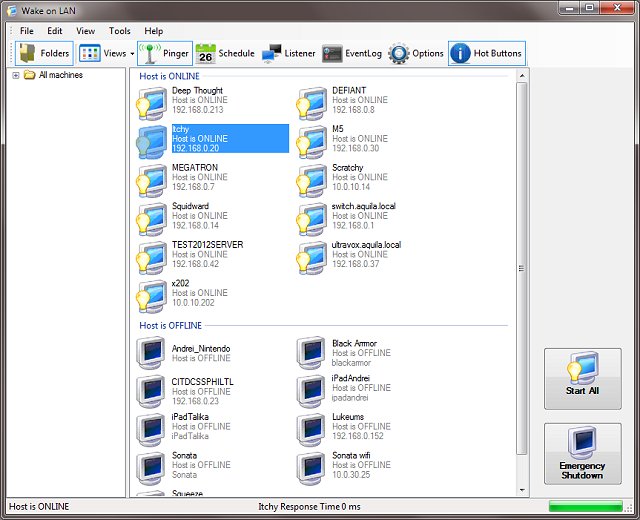Screen dimensions: 640x520
Task: Select the MEGATRON online host icon
Action: (151, 180)
